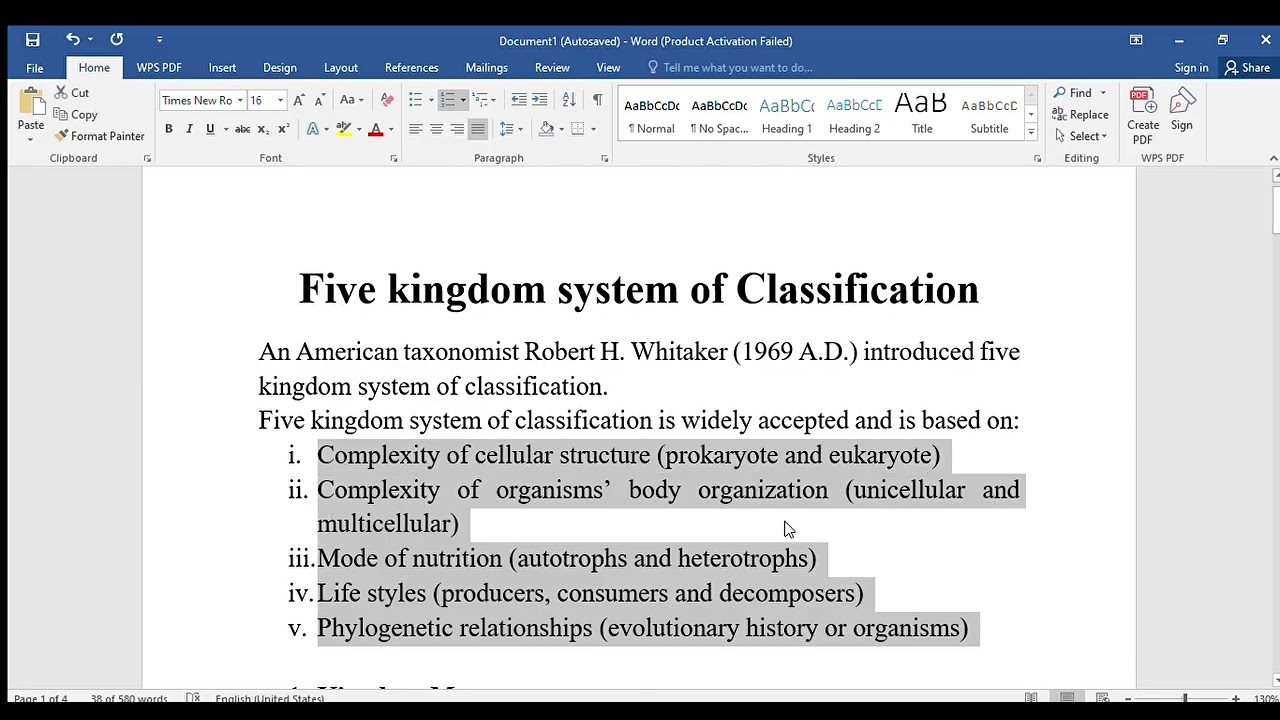Image resolution: width=1280 pixels, height=720 pixels.
Task: Share the document
Action: [1247, 68]
